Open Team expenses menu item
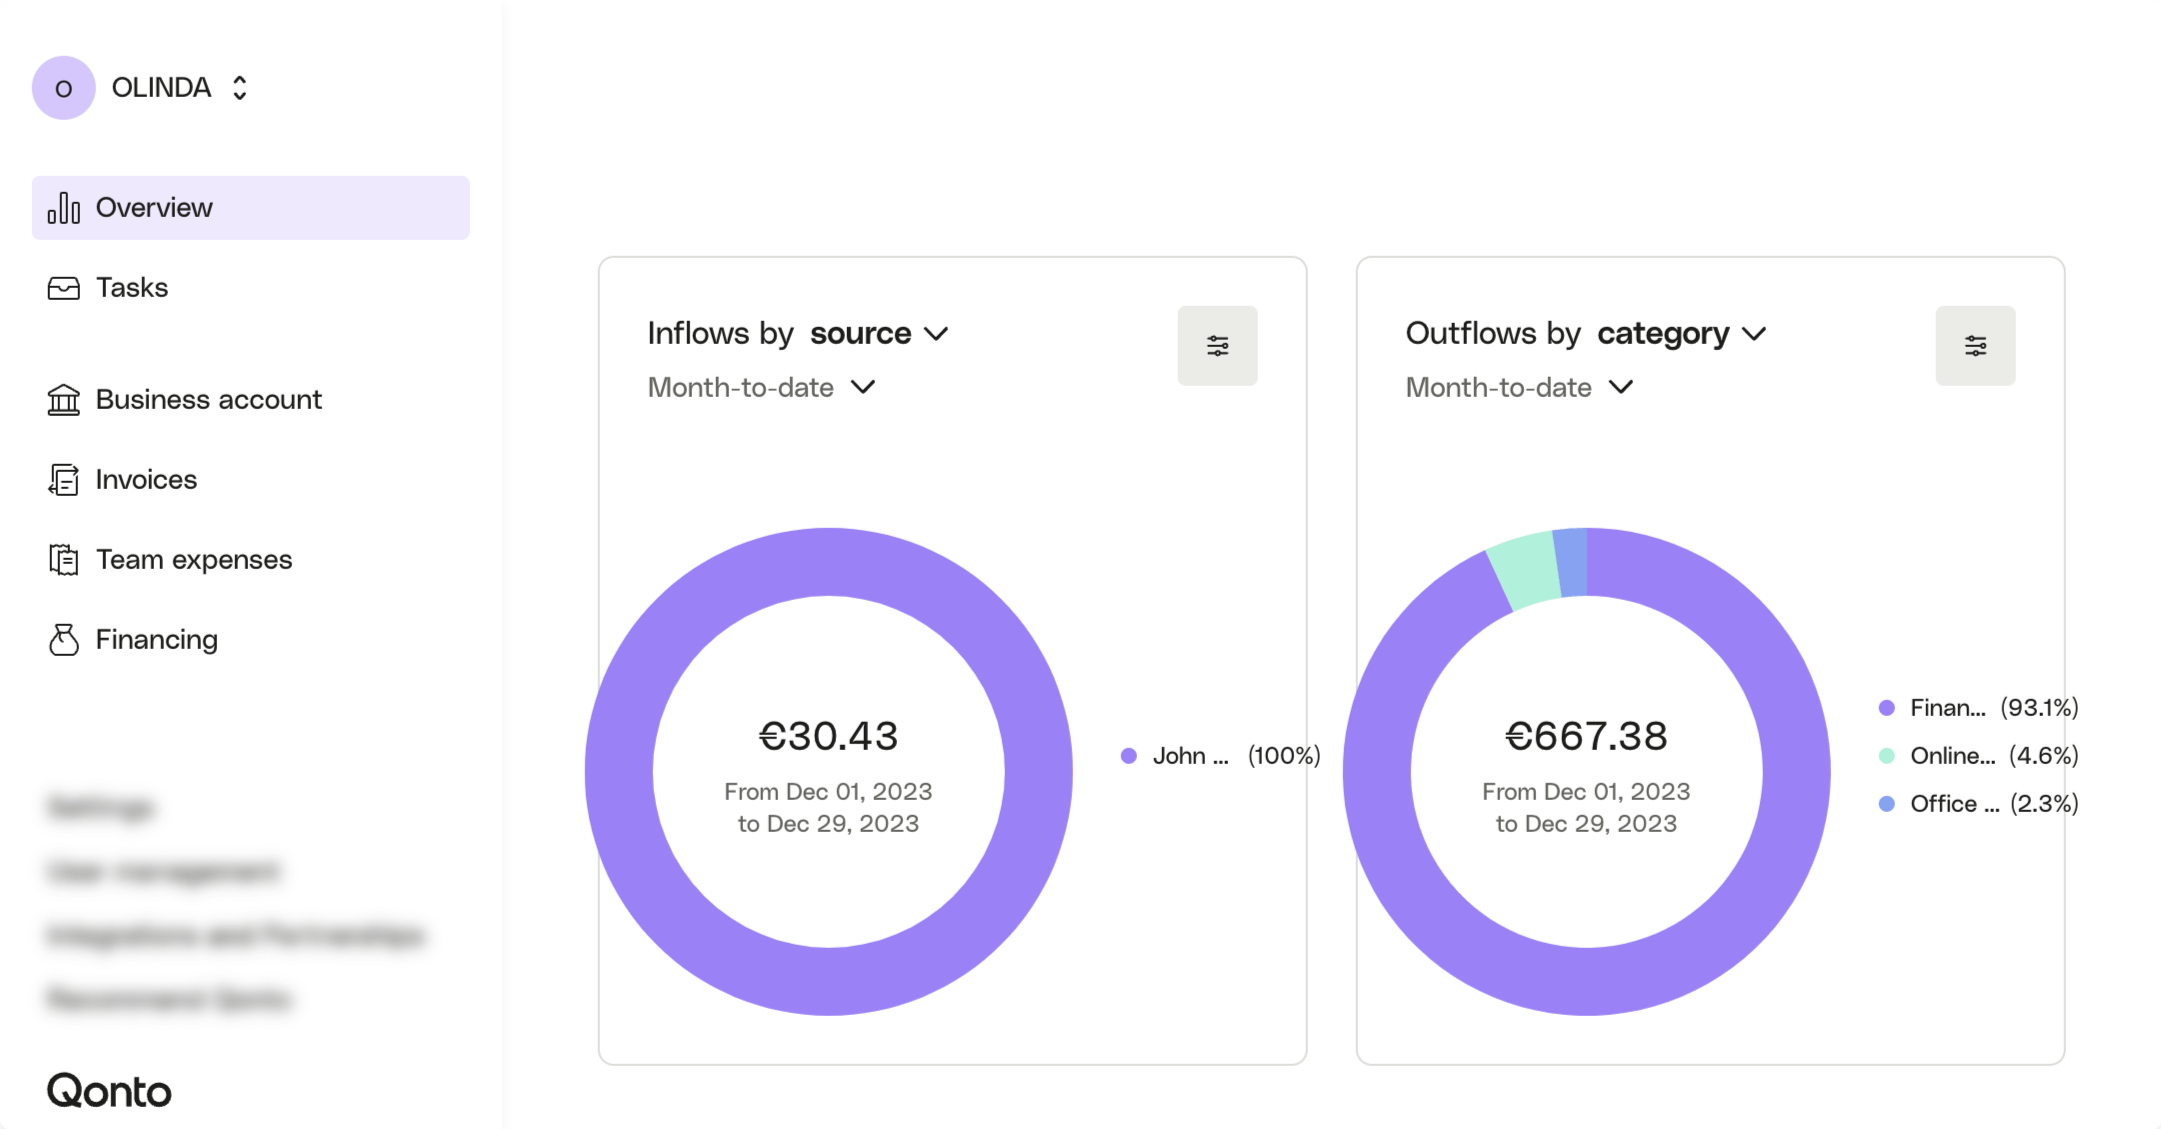Image resolution: width=2161 pixels, height=1129 pixels. coord(194,560)
